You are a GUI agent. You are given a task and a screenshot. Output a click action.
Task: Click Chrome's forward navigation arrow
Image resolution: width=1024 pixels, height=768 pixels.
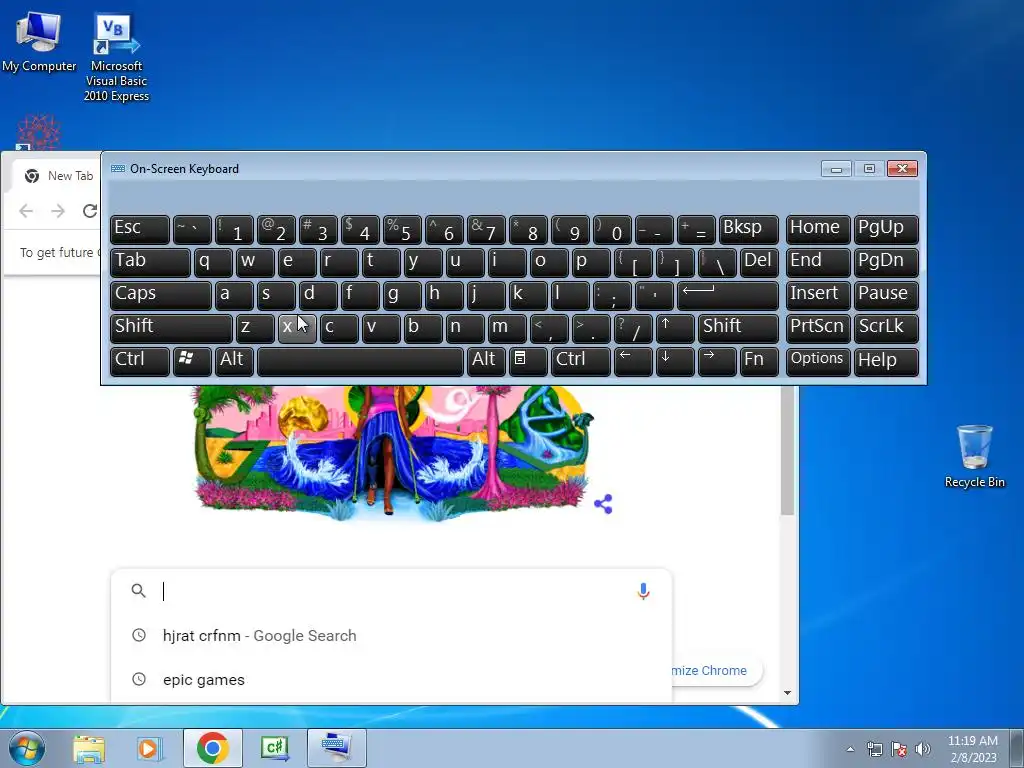click(x=58, y=211)
